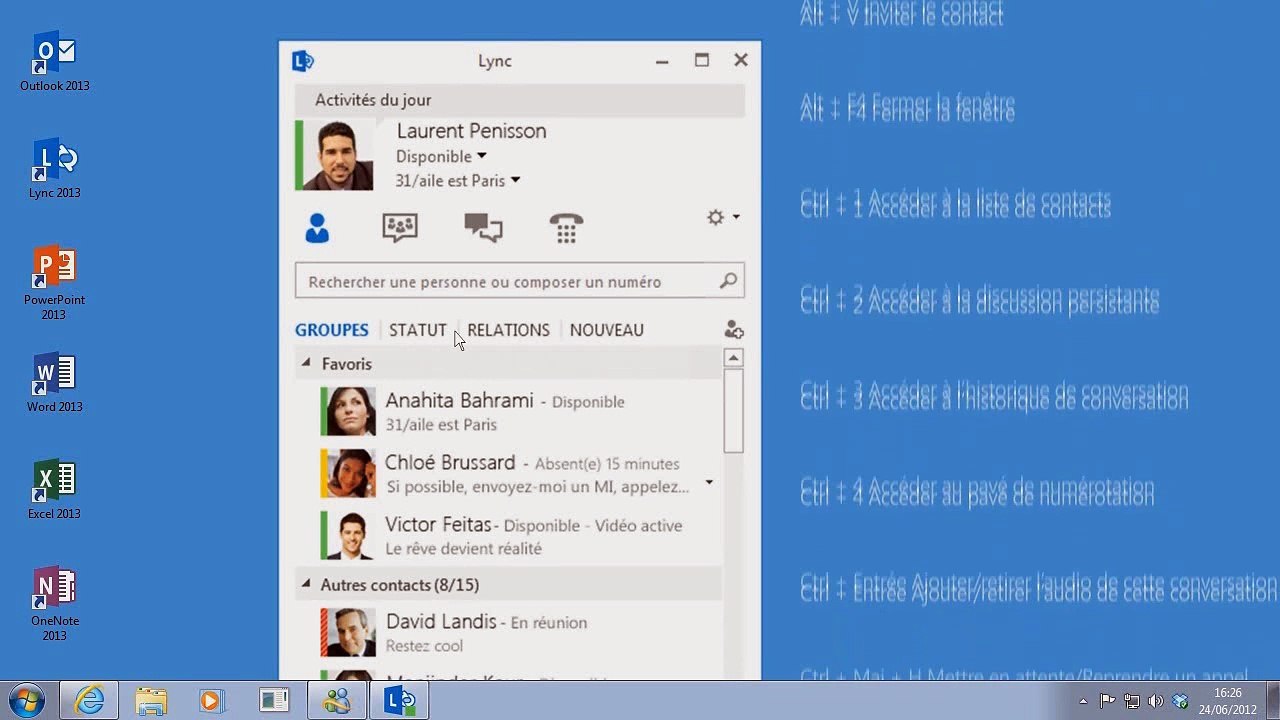The image size is (1280, 720).
Task: Minimize the Lync window
Action: click(x=662, y=61)
